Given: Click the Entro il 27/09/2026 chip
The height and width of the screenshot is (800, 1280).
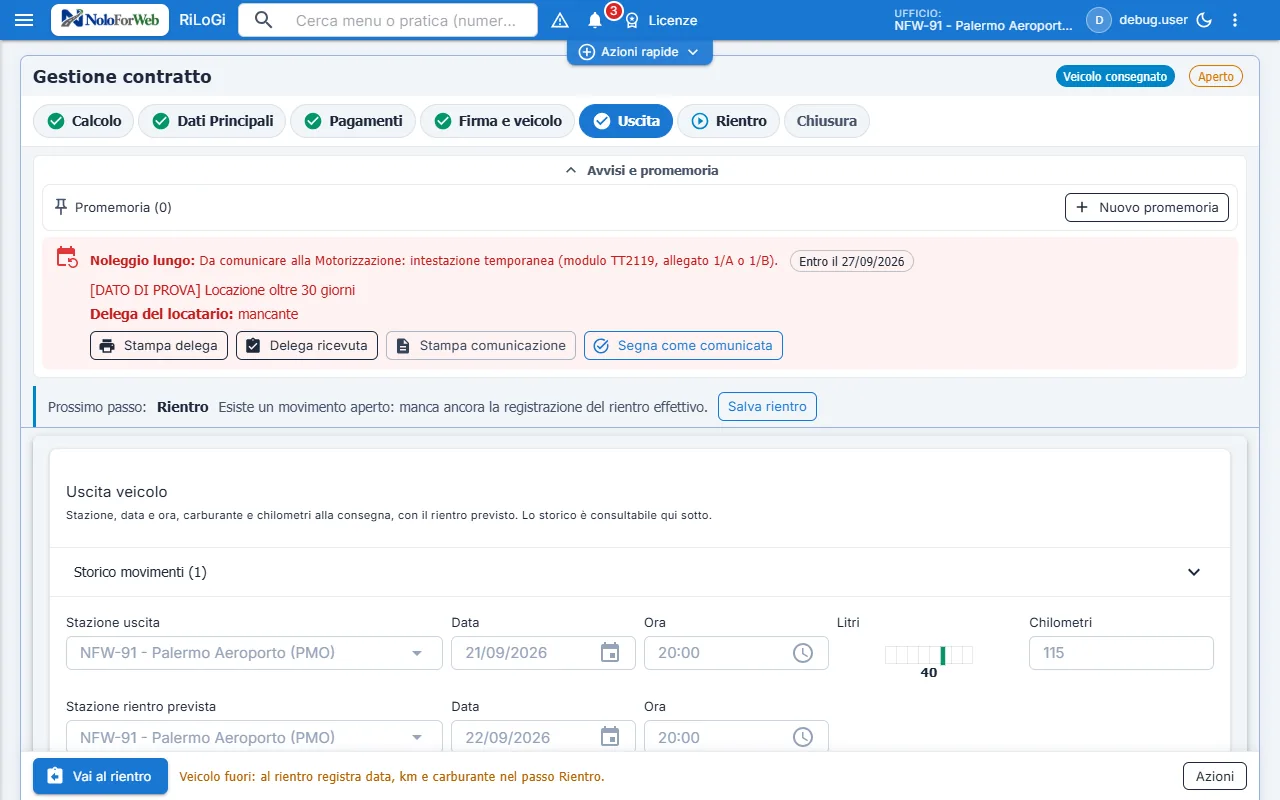Looking at the screenshot, I should pyautogui.click(x=852, y=261).
